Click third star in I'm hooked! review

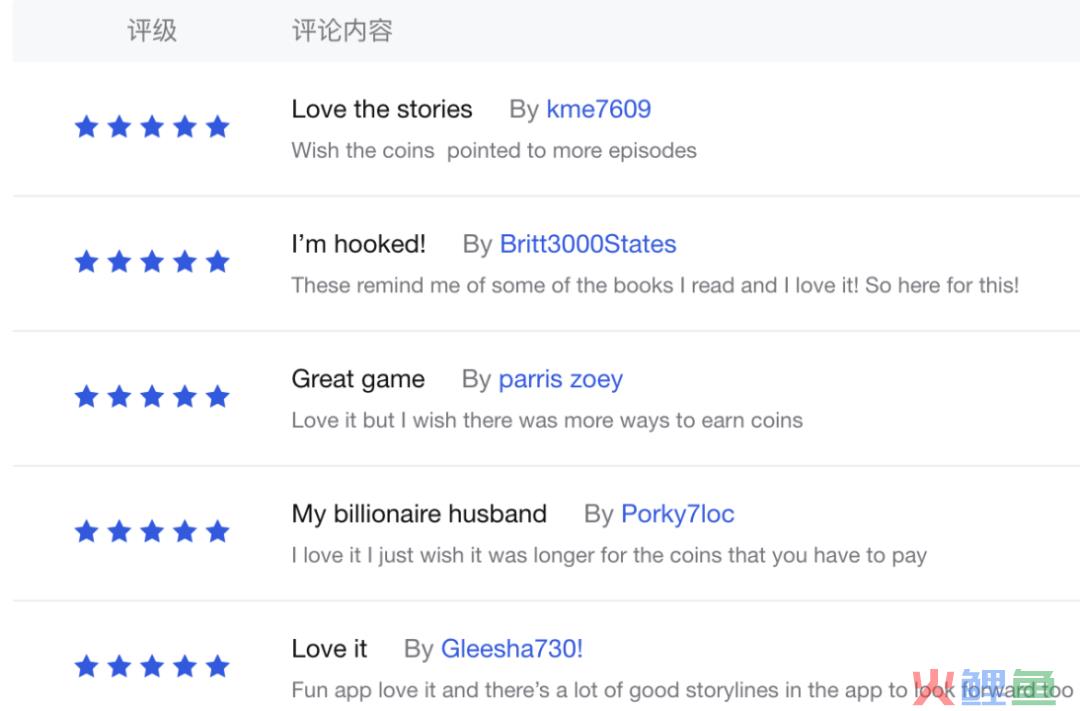[152, 262]
